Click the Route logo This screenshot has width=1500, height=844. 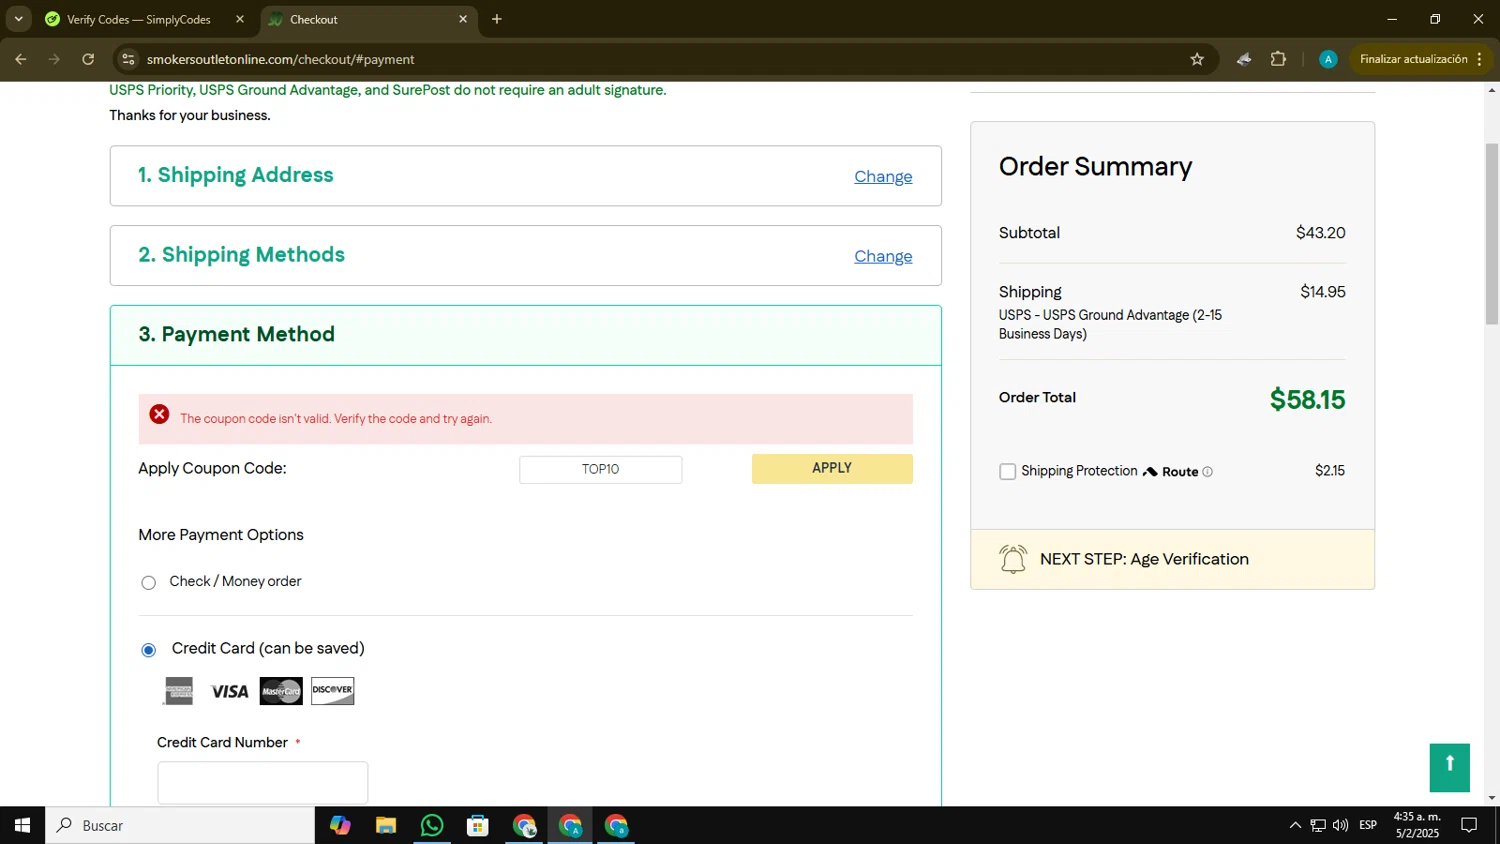pyautogui.click(x=1170, y=472)
